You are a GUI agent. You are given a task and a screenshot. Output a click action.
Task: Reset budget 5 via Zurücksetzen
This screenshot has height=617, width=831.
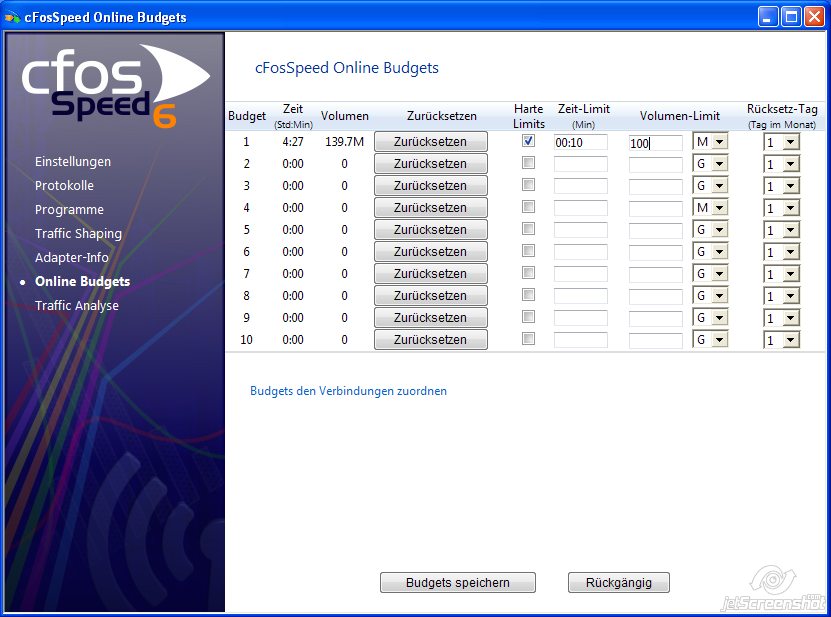431,230
